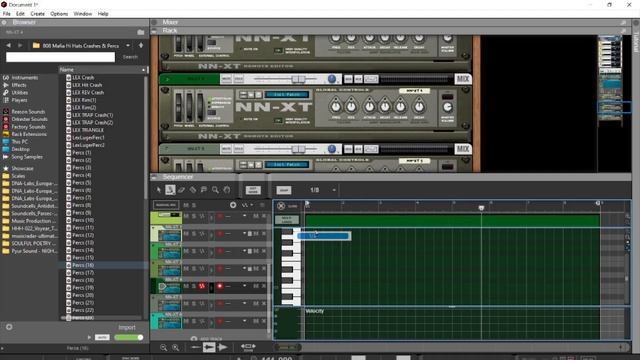Click the circled X icon left of ruler
This screenshot has height=360, width=640.
[x=281, y=206]
